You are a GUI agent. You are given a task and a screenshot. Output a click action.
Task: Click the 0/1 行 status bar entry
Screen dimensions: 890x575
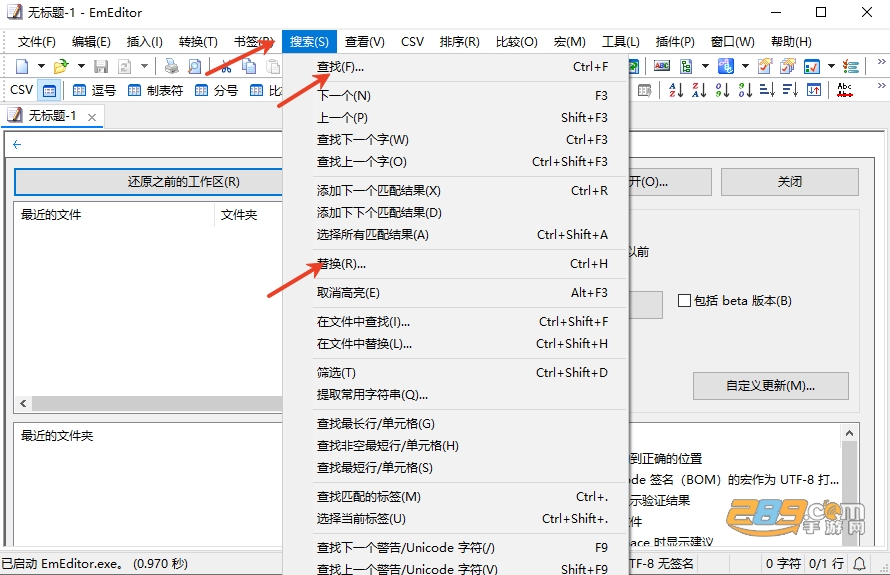[826, 564]
